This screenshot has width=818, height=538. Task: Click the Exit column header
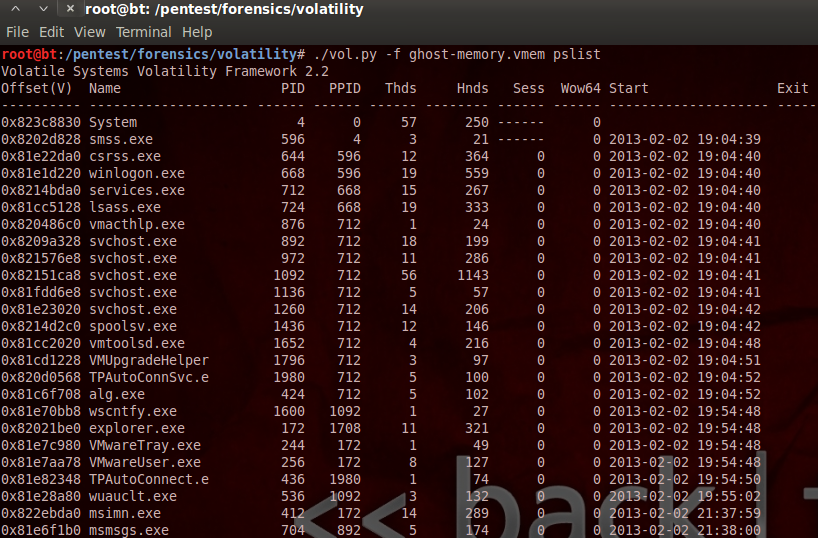[x=793, y=88]
